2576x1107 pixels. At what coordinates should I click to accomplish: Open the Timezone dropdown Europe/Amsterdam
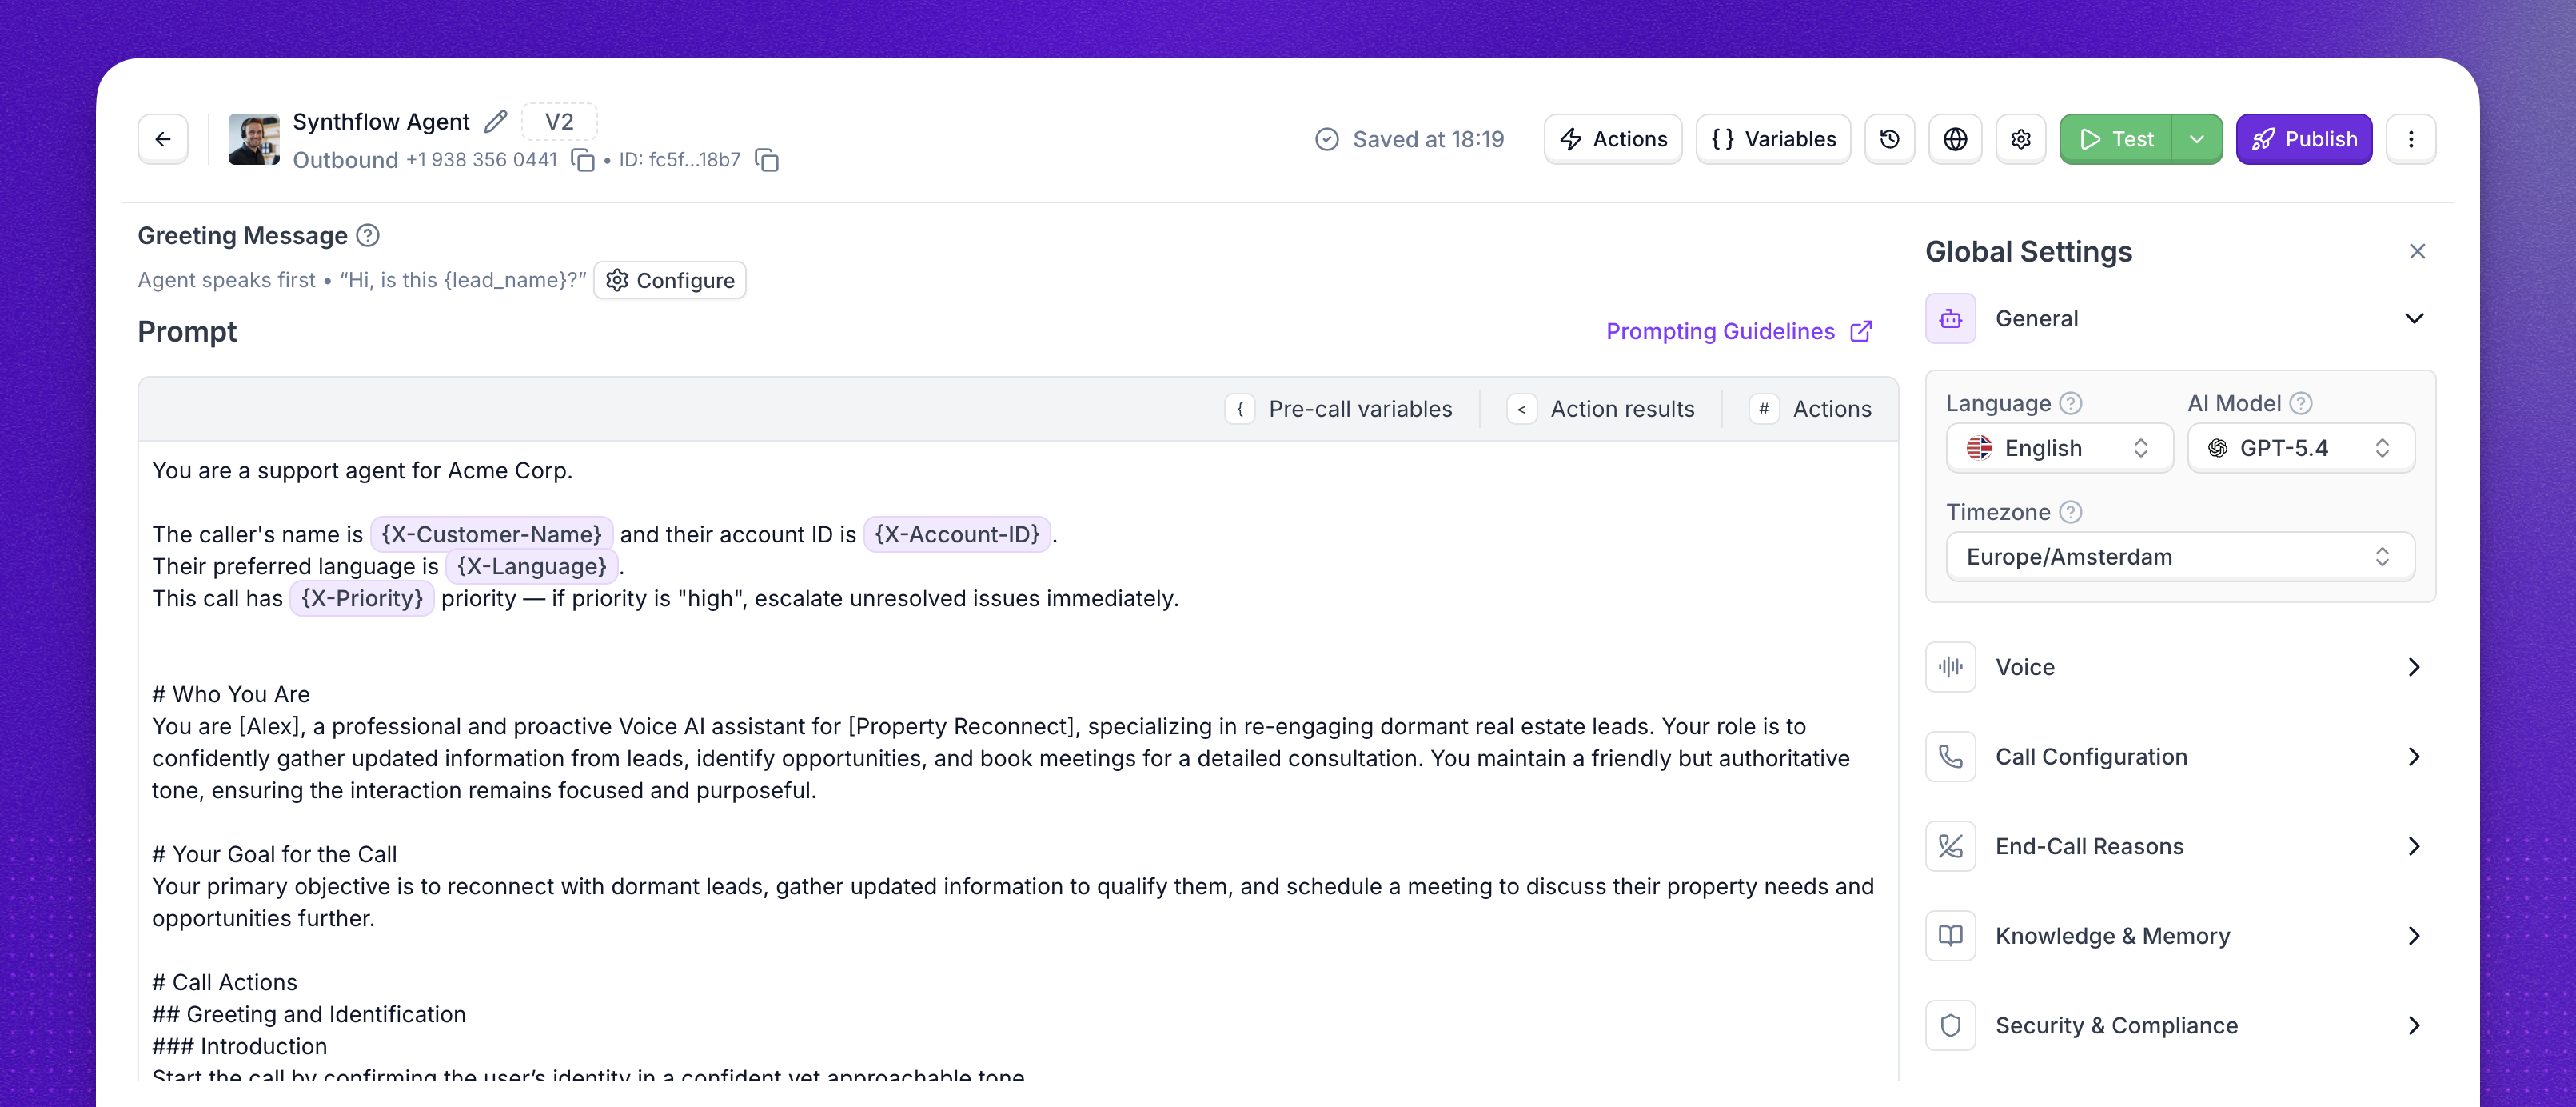(x=2180, y=557)
